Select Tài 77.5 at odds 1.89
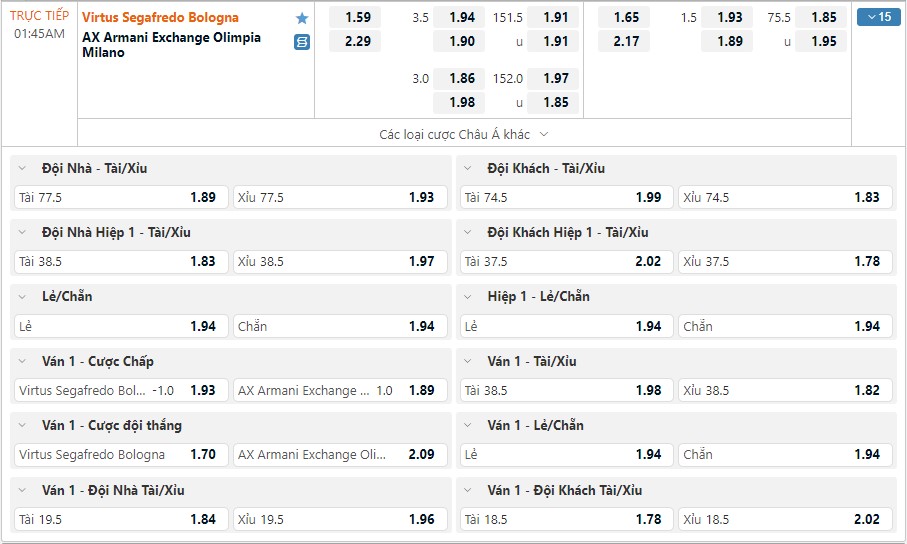The width and height of the screenshot is (907, 544). (x=121, y=197)
